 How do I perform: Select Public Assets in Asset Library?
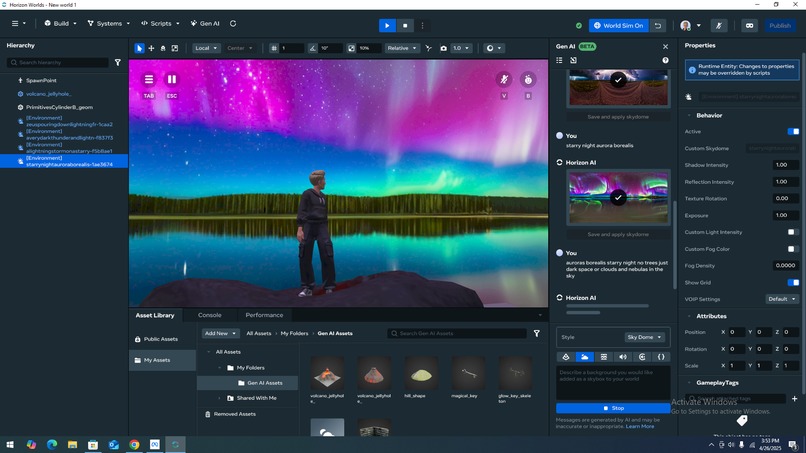pos(162,339)
